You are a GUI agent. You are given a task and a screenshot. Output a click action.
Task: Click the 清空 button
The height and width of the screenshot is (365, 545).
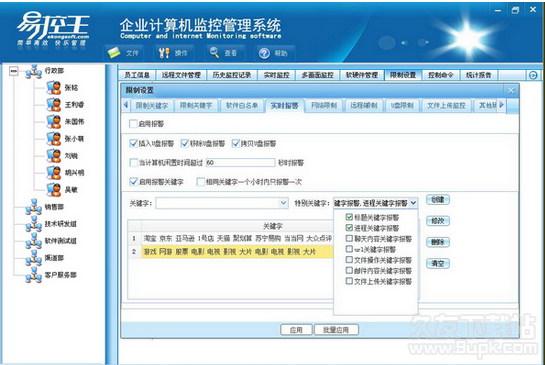[438, 264]
